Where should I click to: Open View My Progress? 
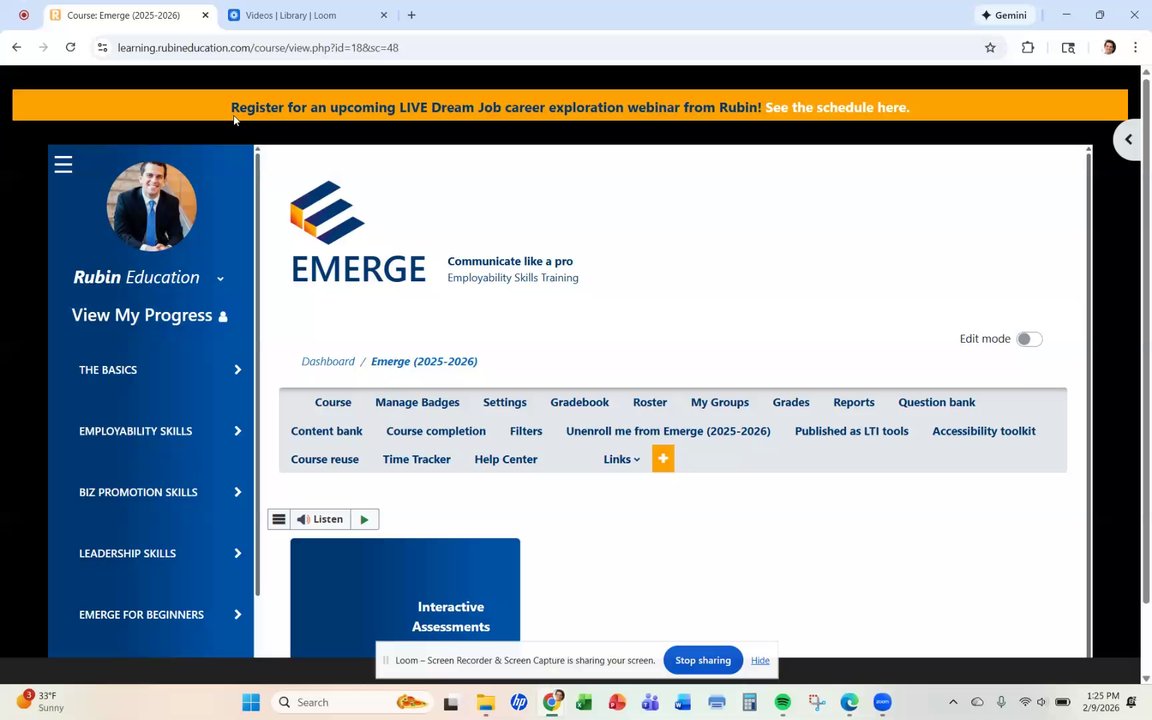[x=149, y=315]
